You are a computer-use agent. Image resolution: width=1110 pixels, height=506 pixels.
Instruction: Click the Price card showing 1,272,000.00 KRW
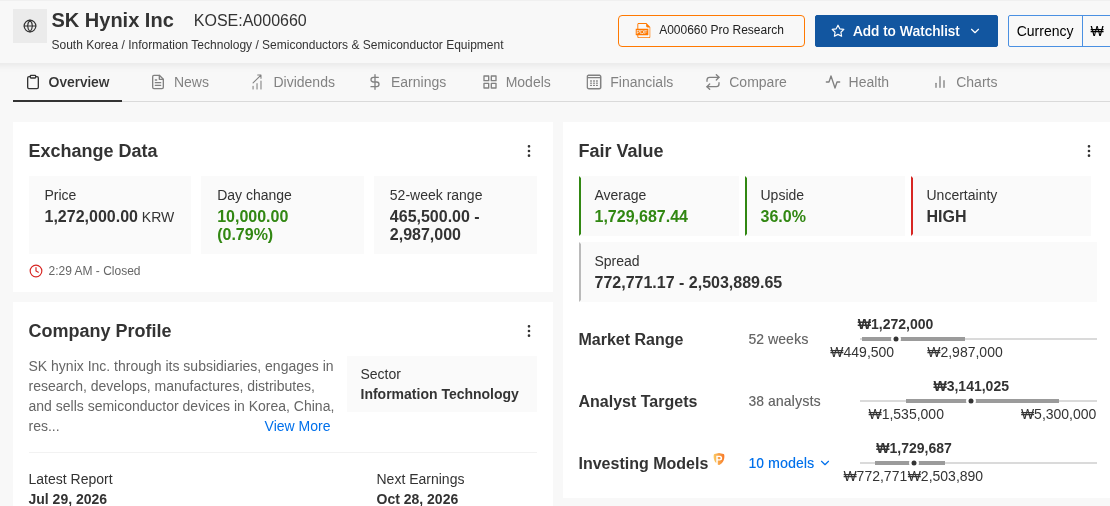(110, 215)
